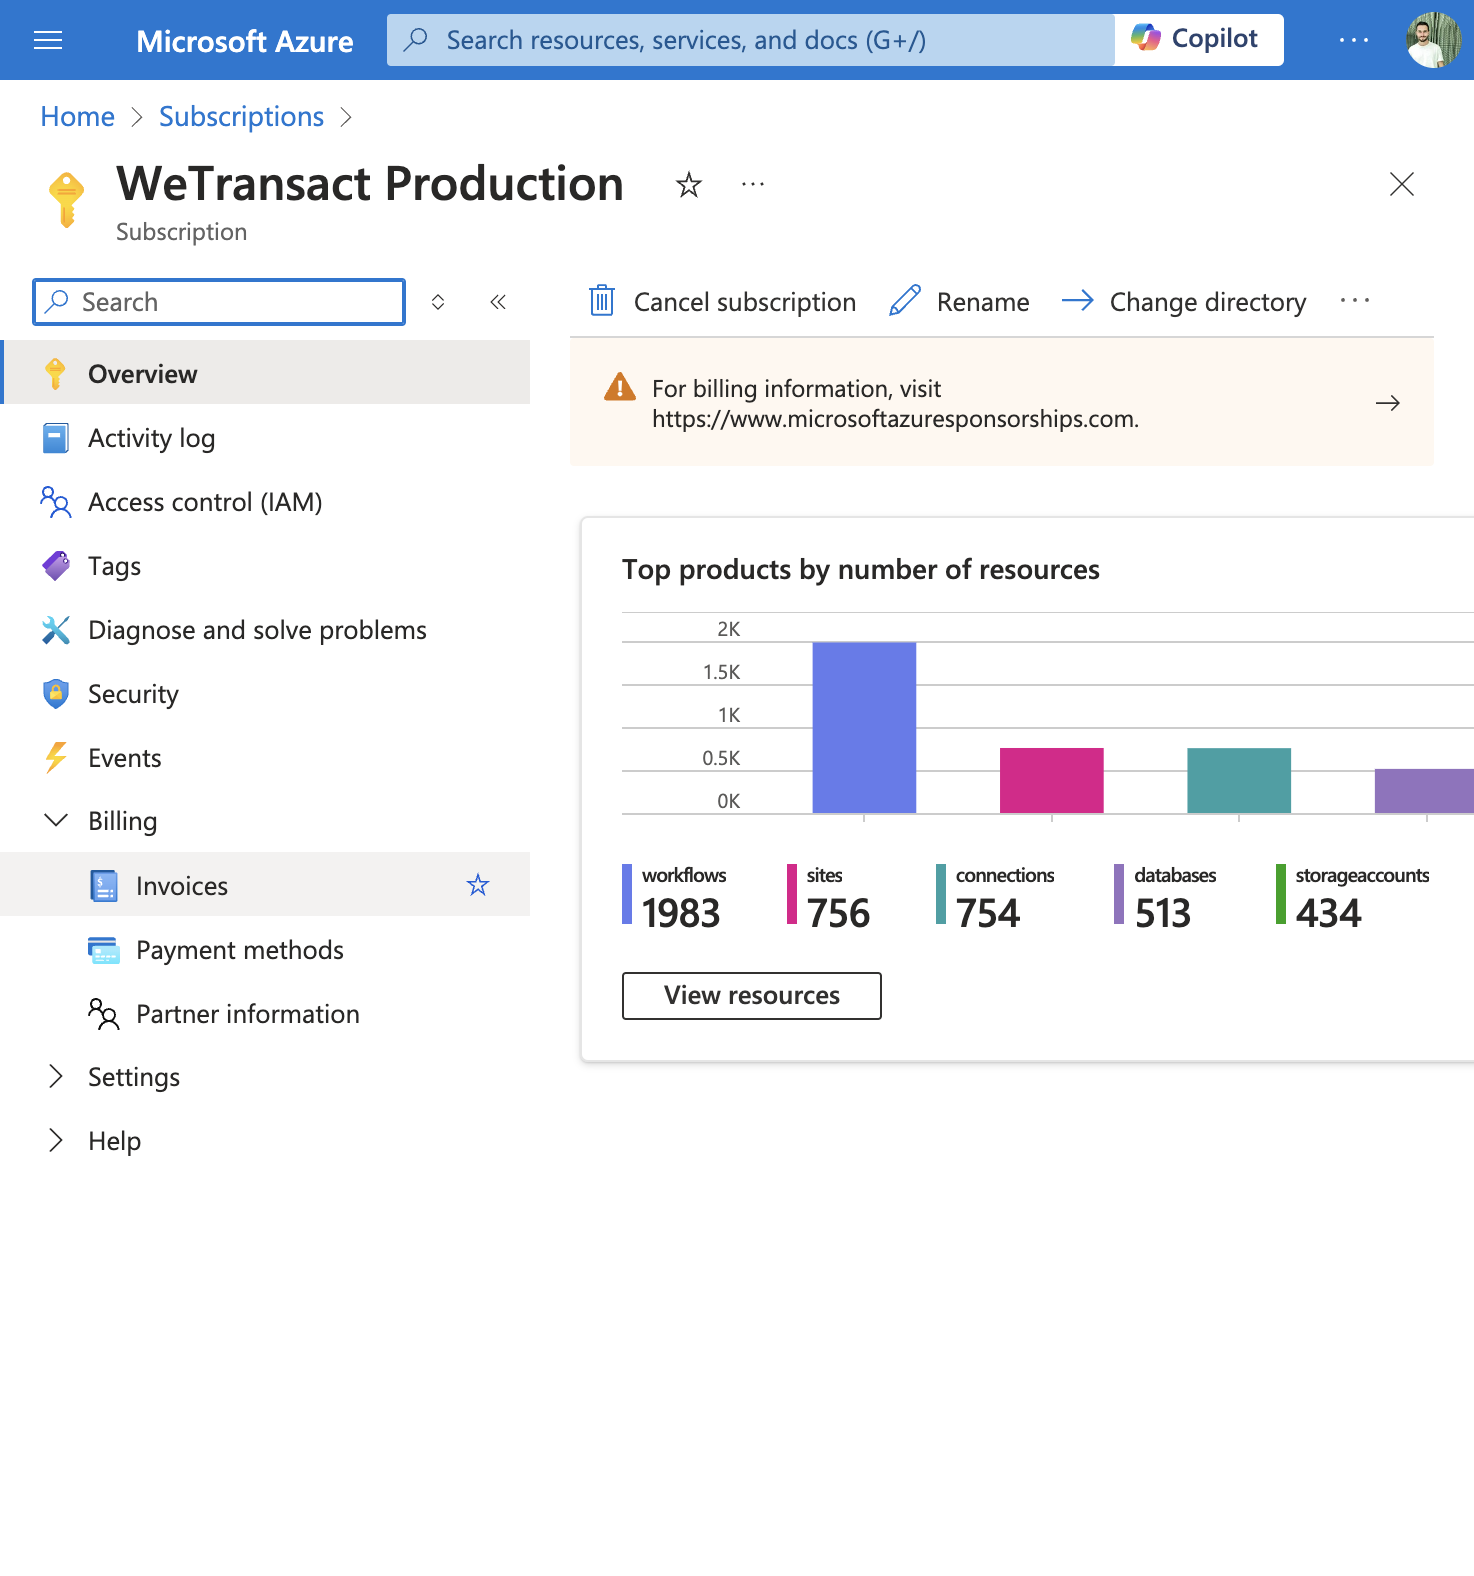
Task: Open Diagnose and solve problems
Action: click(265, 630)
